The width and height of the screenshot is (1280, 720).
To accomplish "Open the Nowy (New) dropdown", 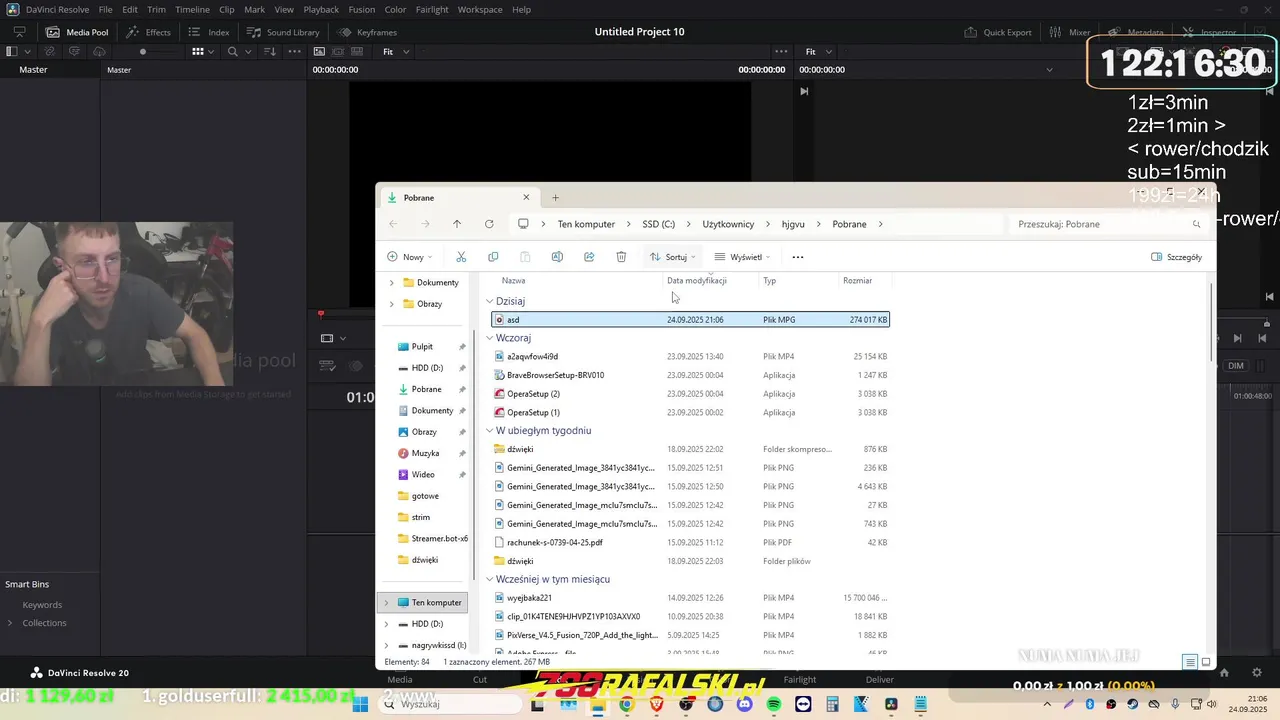I will (x=408, y=257).
